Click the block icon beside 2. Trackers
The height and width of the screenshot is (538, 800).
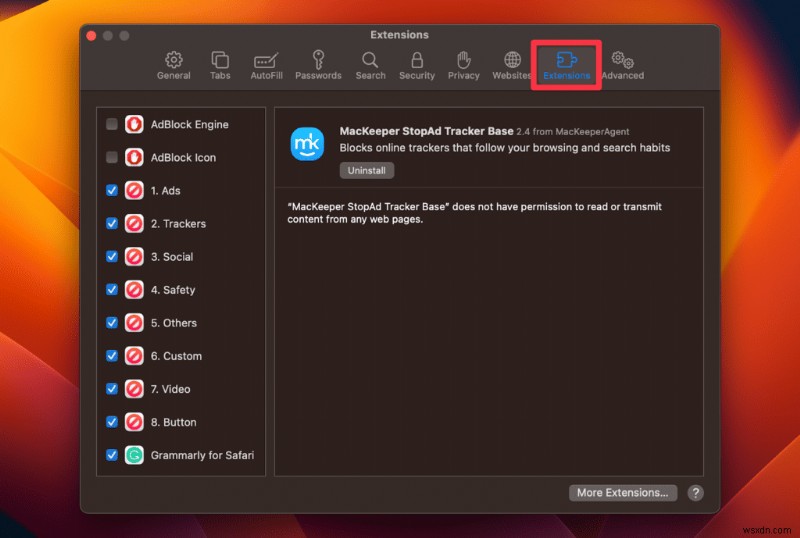134,224
